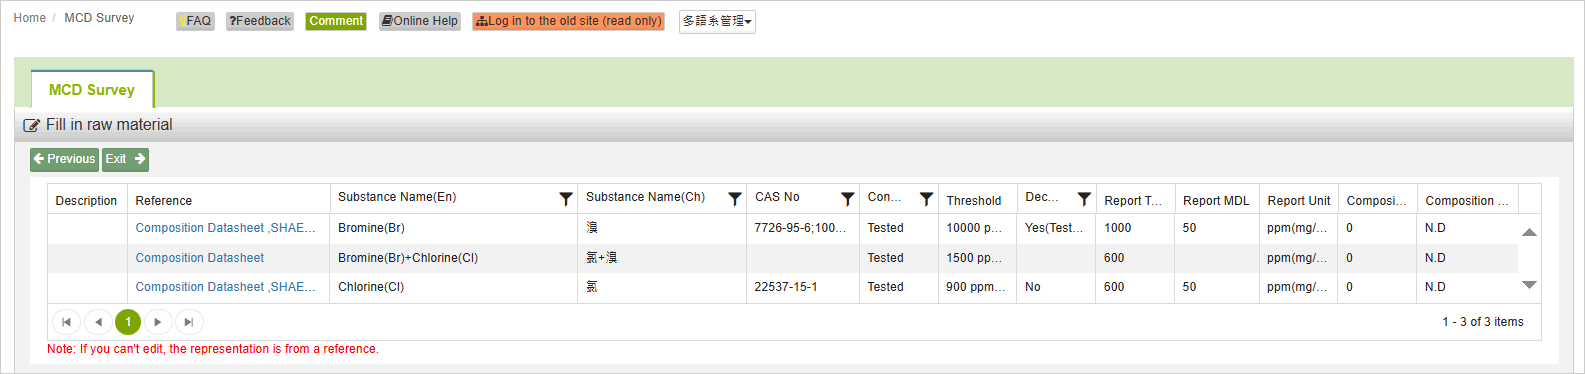
Task: Filter the Substance Name(En) column
Action: 565,199
